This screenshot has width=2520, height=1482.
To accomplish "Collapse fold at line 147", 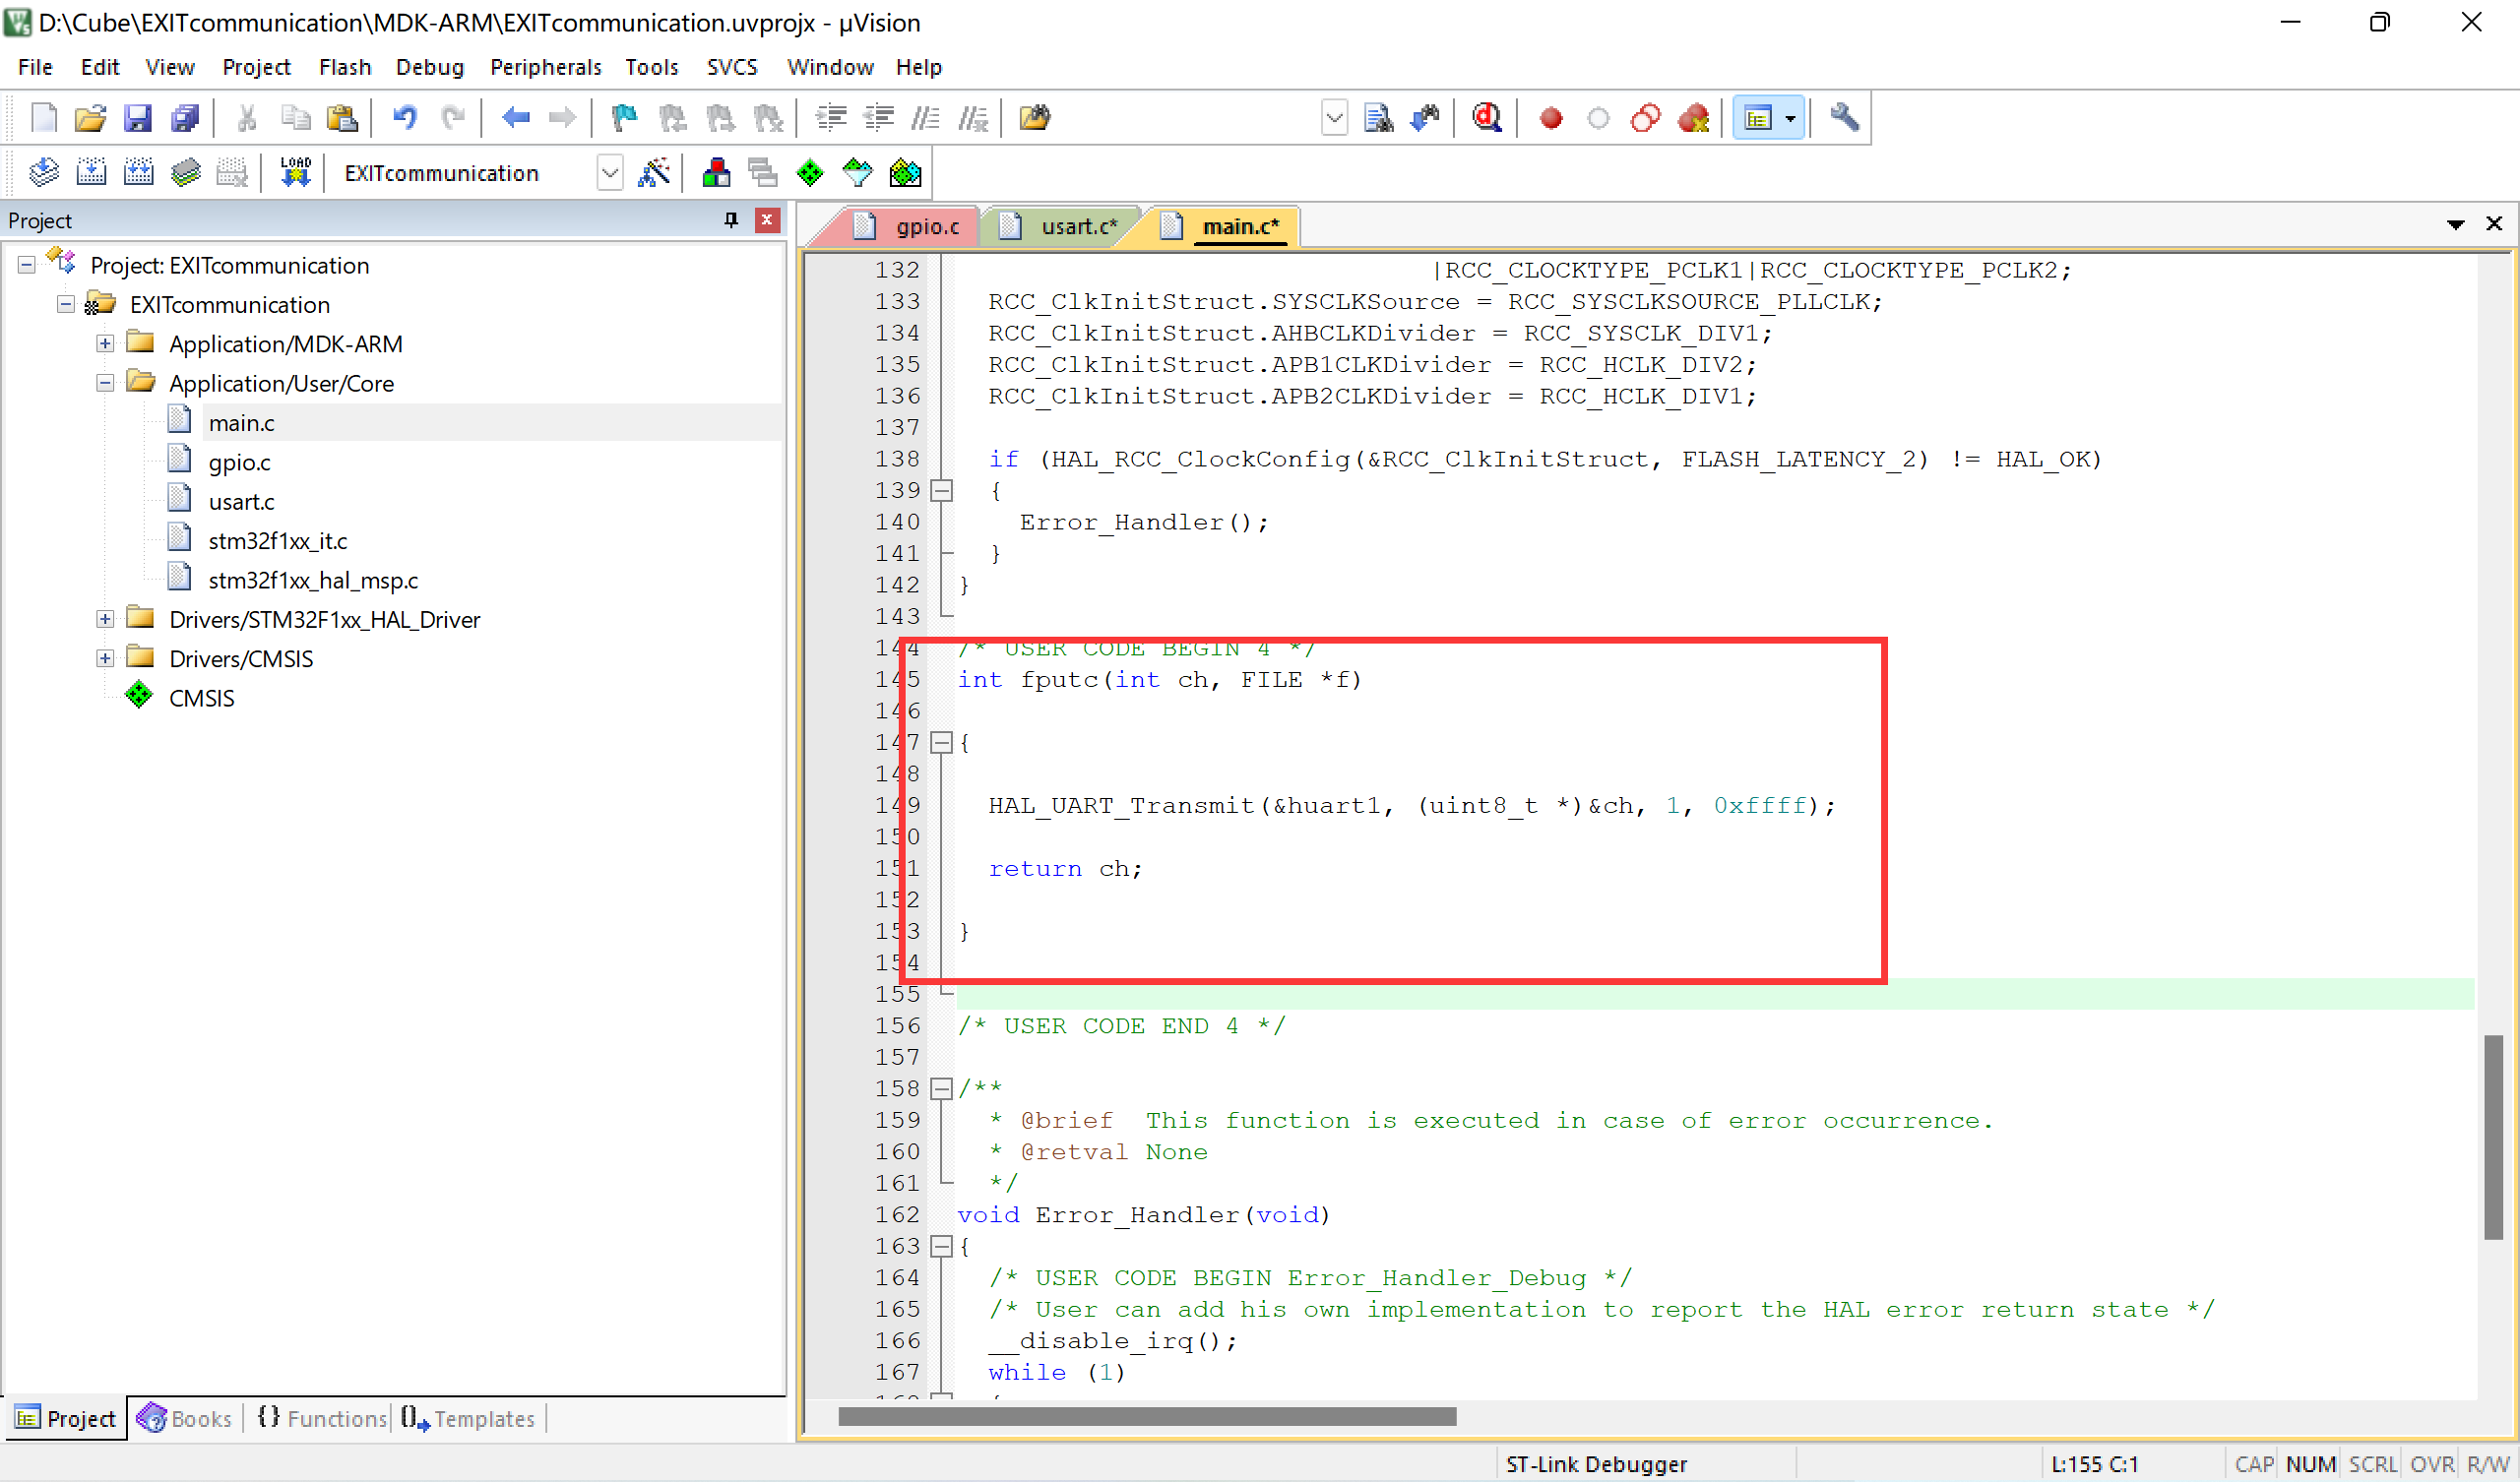I will tap(941, 742).
